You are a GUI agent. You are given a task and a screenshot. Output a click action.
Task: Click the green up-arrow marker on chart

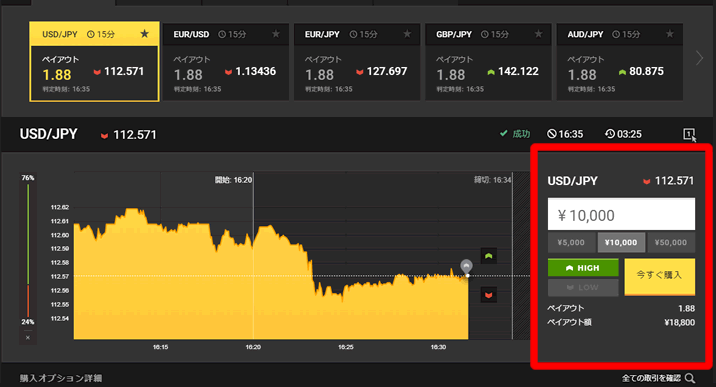(x=489, y=256)
